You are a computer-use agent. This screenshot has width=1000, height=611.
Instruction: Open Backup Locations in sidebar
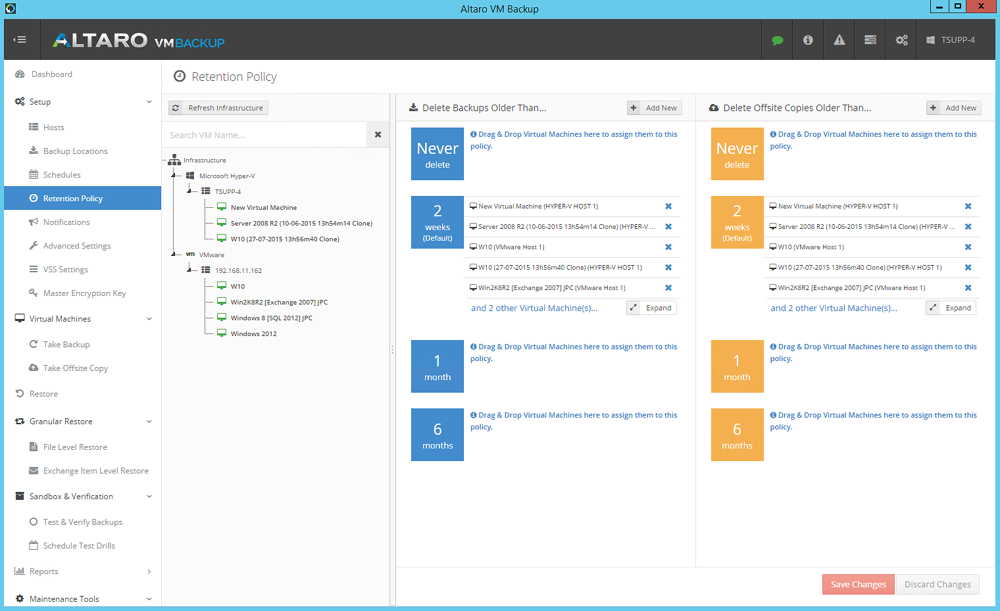(x=75, y=151)
